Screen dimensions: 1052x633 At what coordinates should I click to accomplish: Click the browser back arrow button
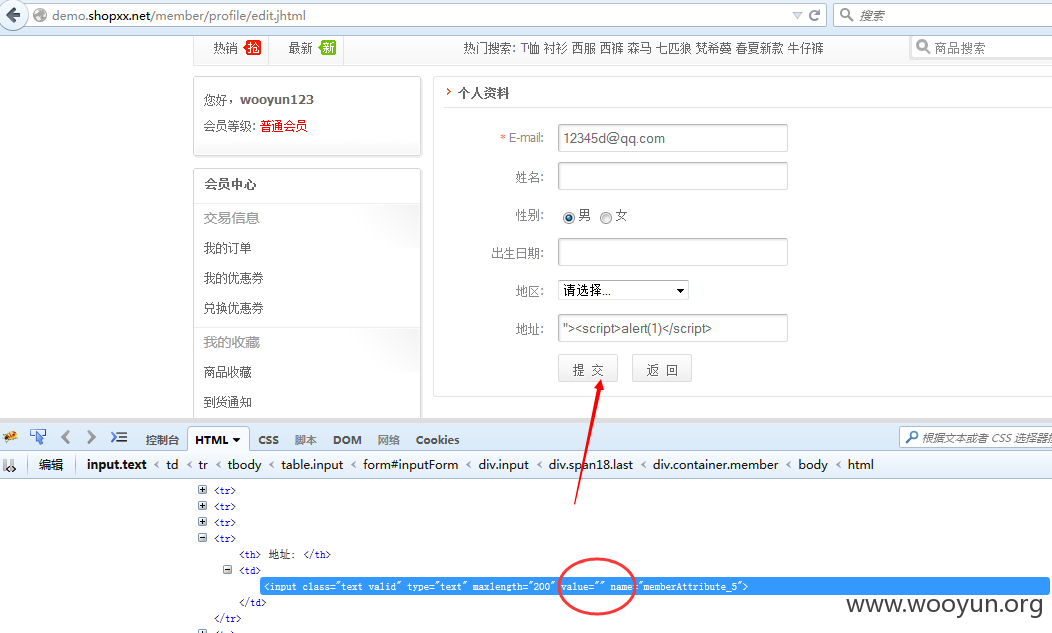13,15
